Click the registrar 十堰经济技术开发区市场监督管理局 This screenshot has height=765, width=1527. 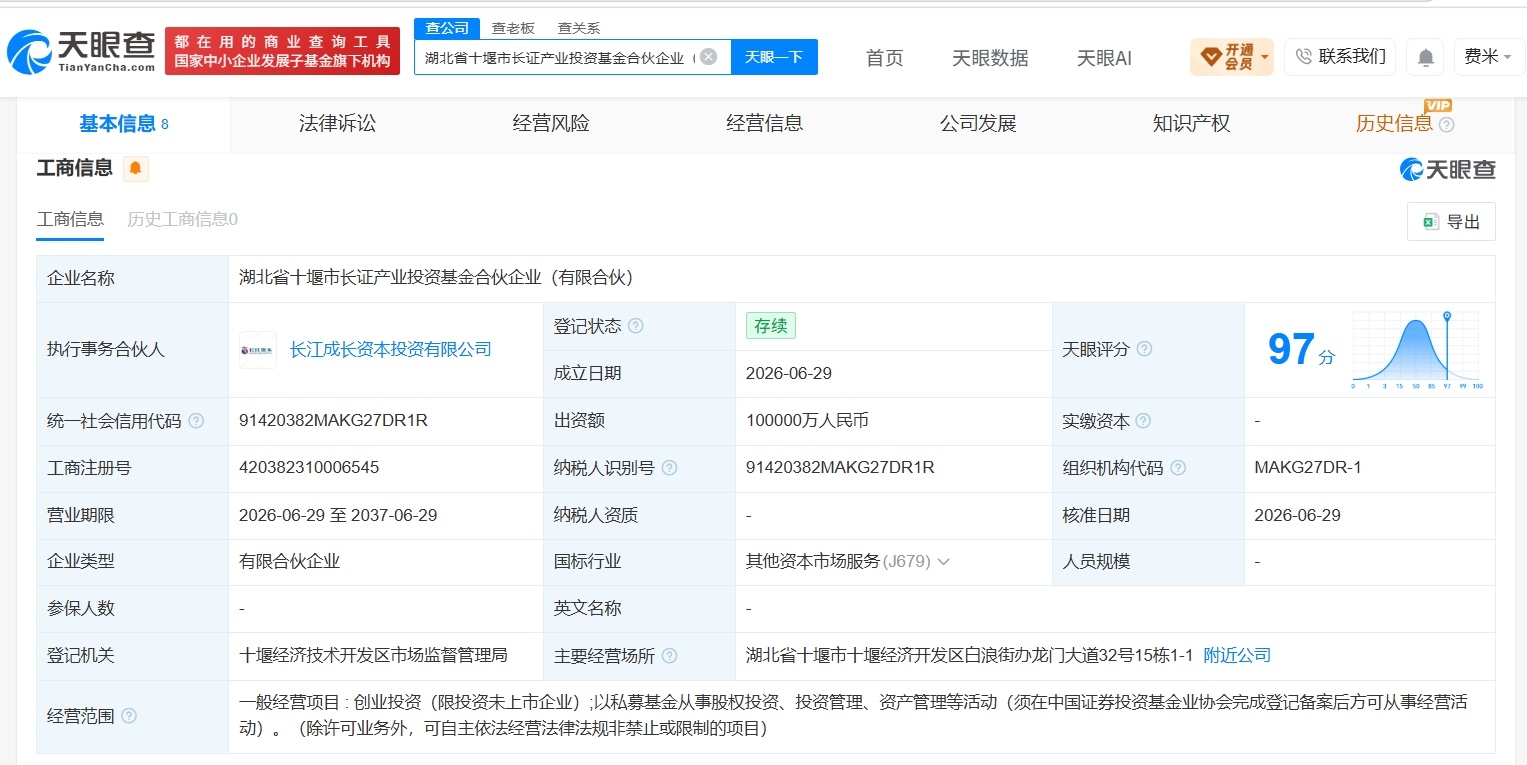tap(374, 656)
